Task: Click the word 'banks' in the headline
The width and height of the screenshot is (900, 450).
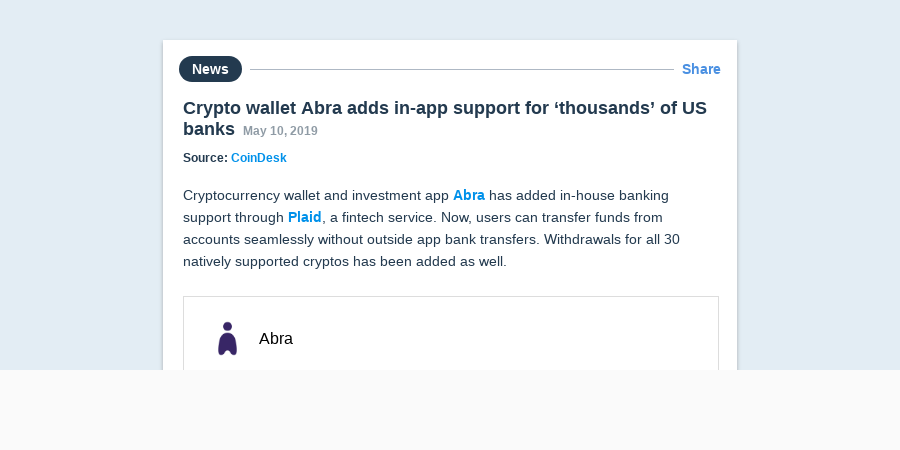Action: click(208, 129)
